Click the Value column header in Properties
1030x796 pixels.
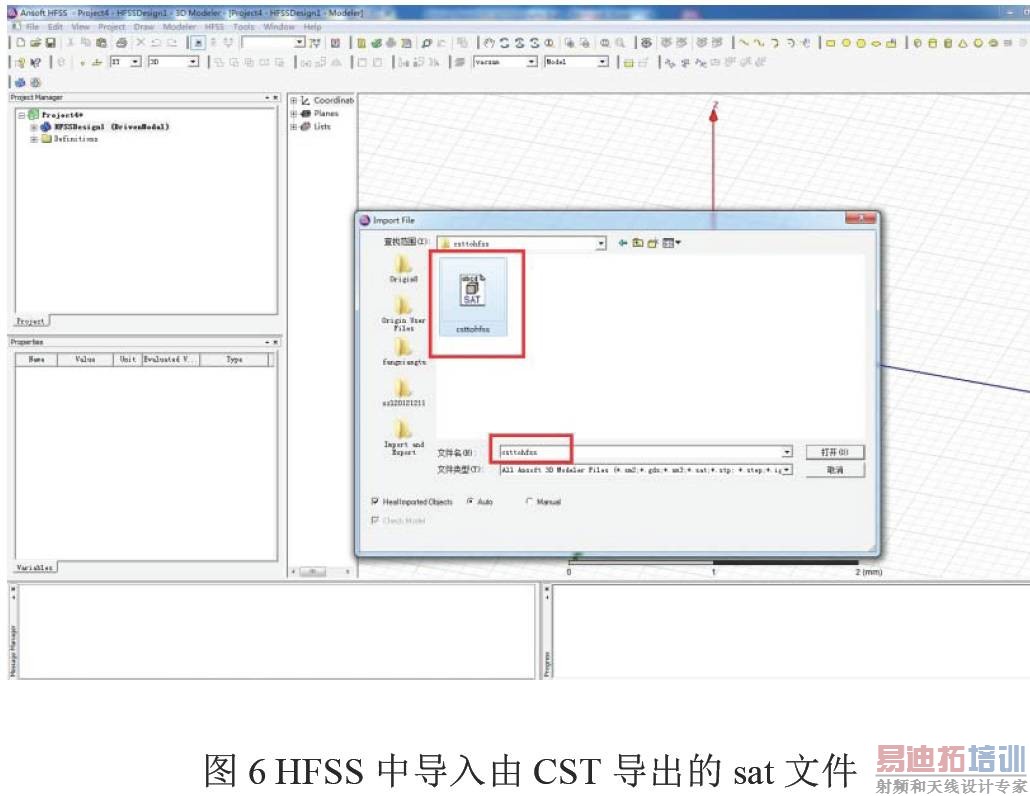(85, 359)
